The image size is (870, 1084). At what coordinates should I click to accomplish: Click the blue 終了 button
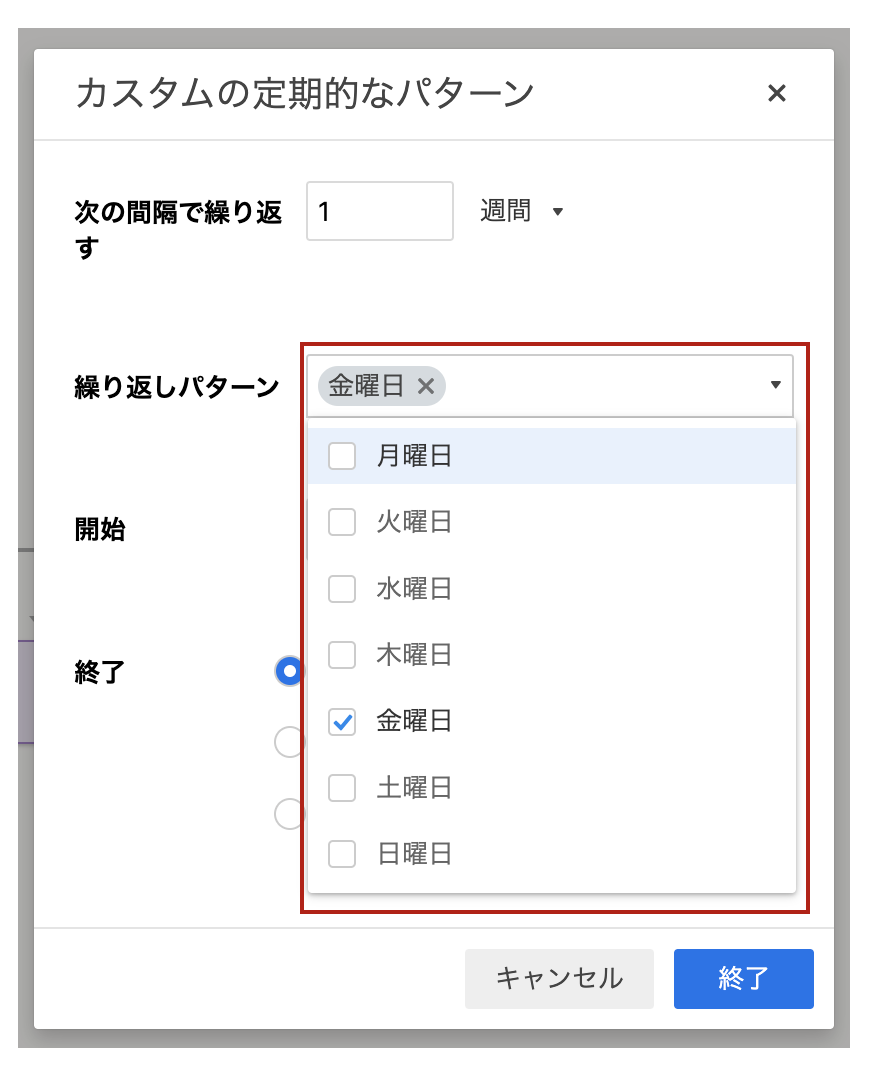[743, 978]
